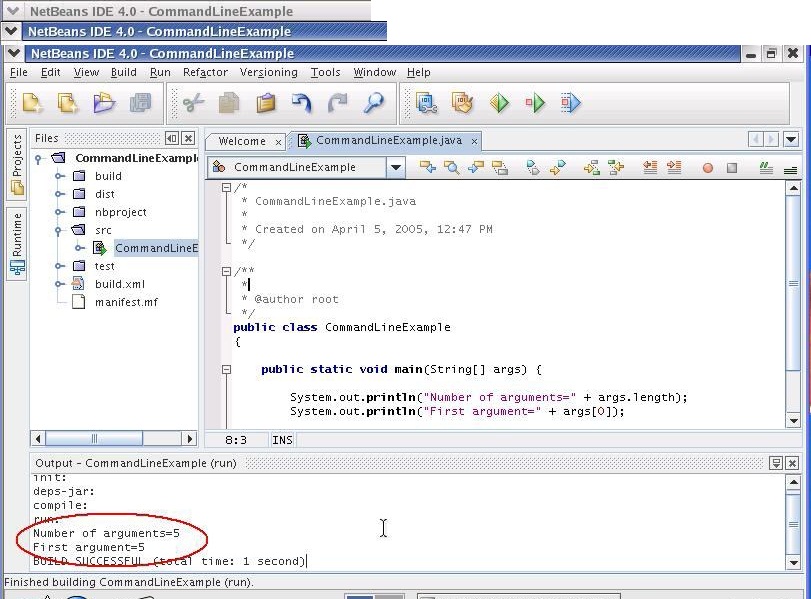Open the editor document list dropdown arrow
The height and width of the screenshot is (599, 811).
coord(791,139)
